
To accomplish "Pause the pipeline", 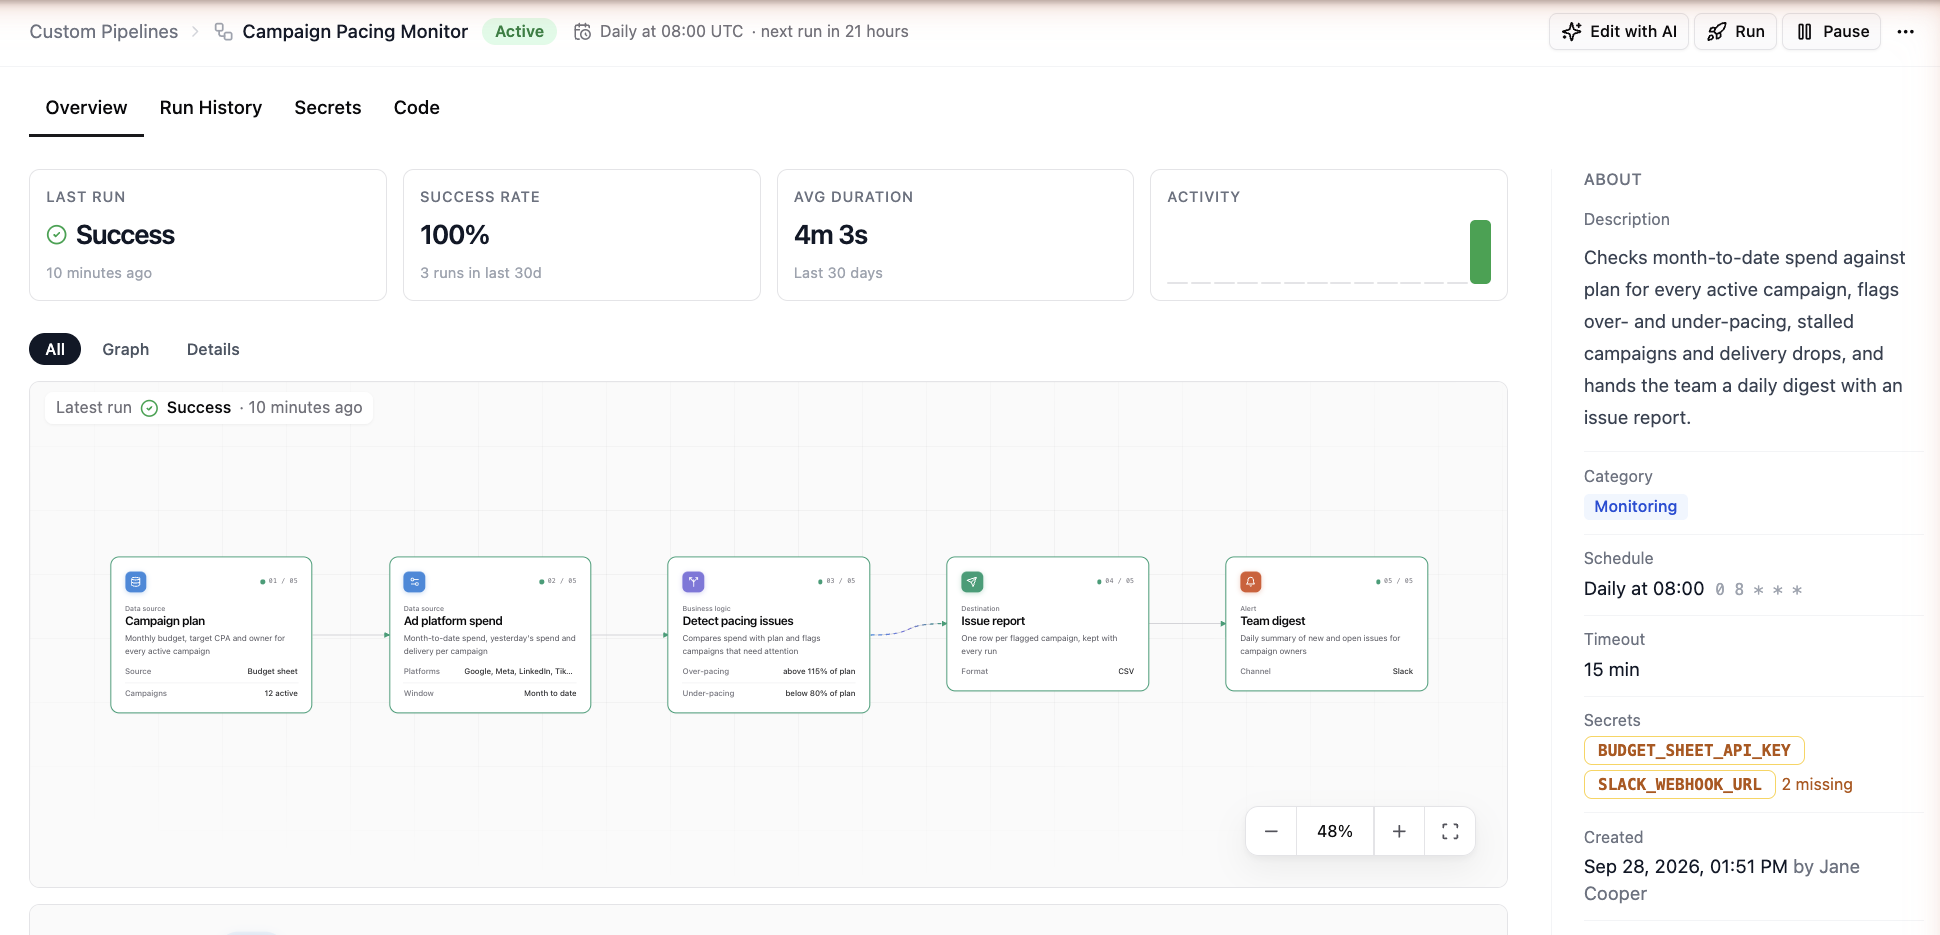I will [1832, 32].
